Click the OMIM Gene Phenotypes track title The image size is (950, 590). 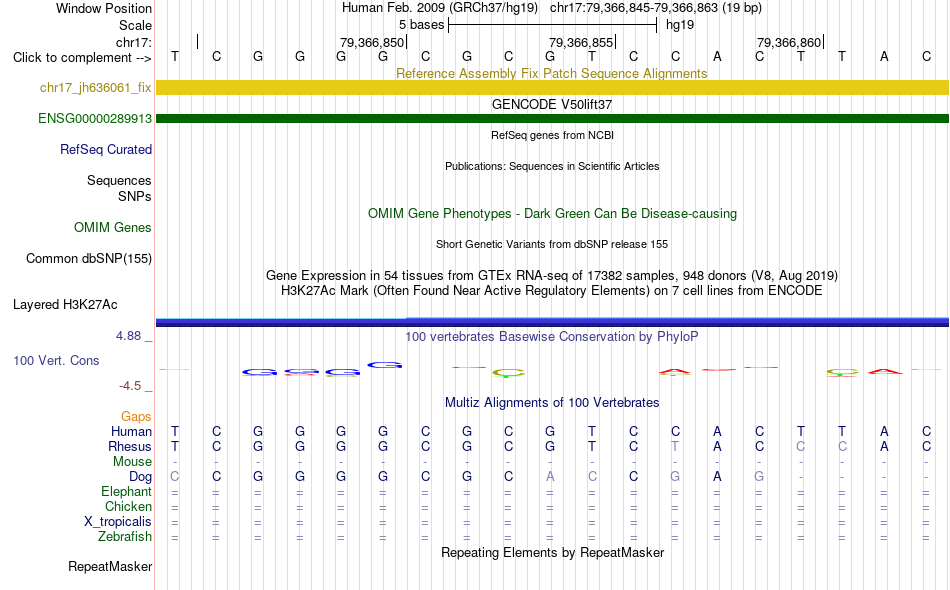click(553, 213)
